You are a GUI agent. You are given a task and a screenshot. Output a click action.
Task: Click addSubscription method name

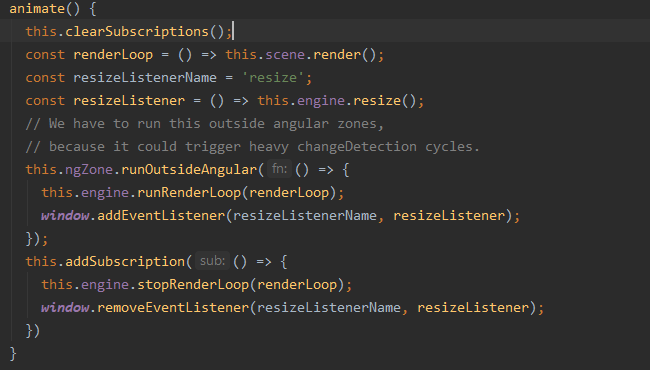click(125, 261)
